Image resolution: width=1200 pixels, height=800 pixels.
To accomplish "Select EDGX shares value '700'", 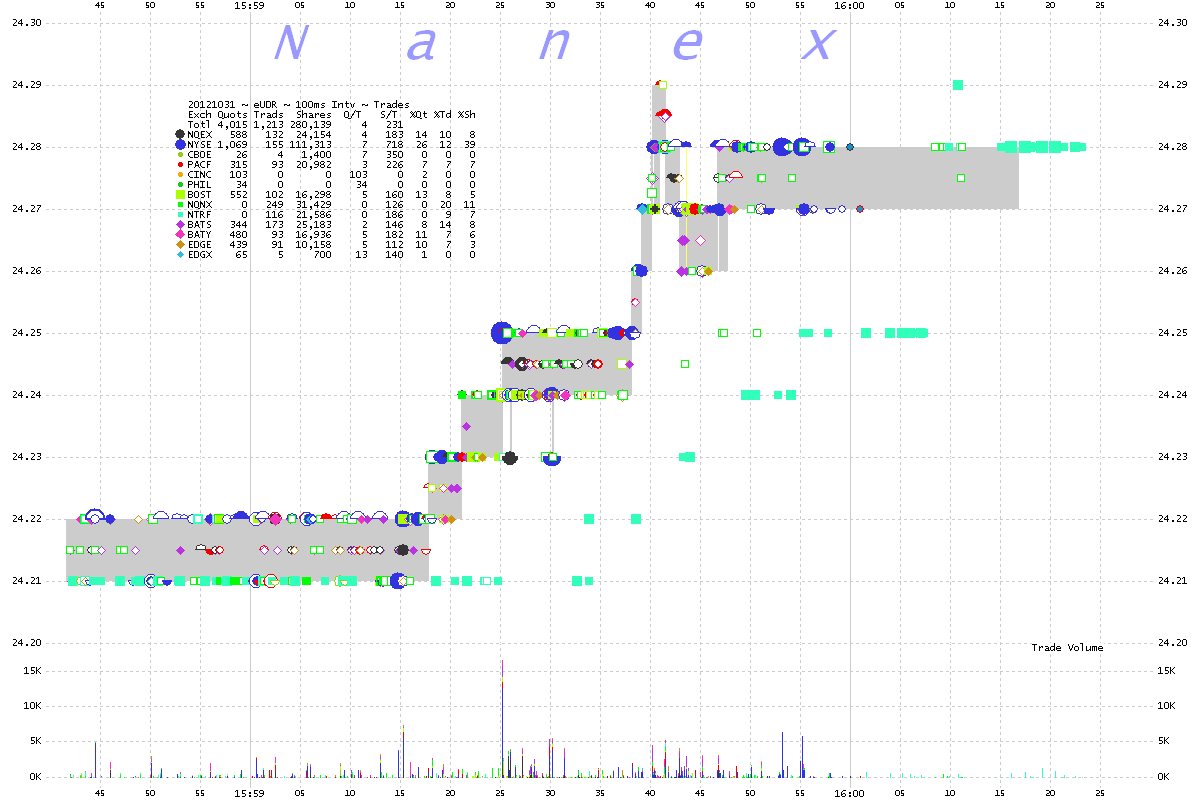I will [321, 254].
